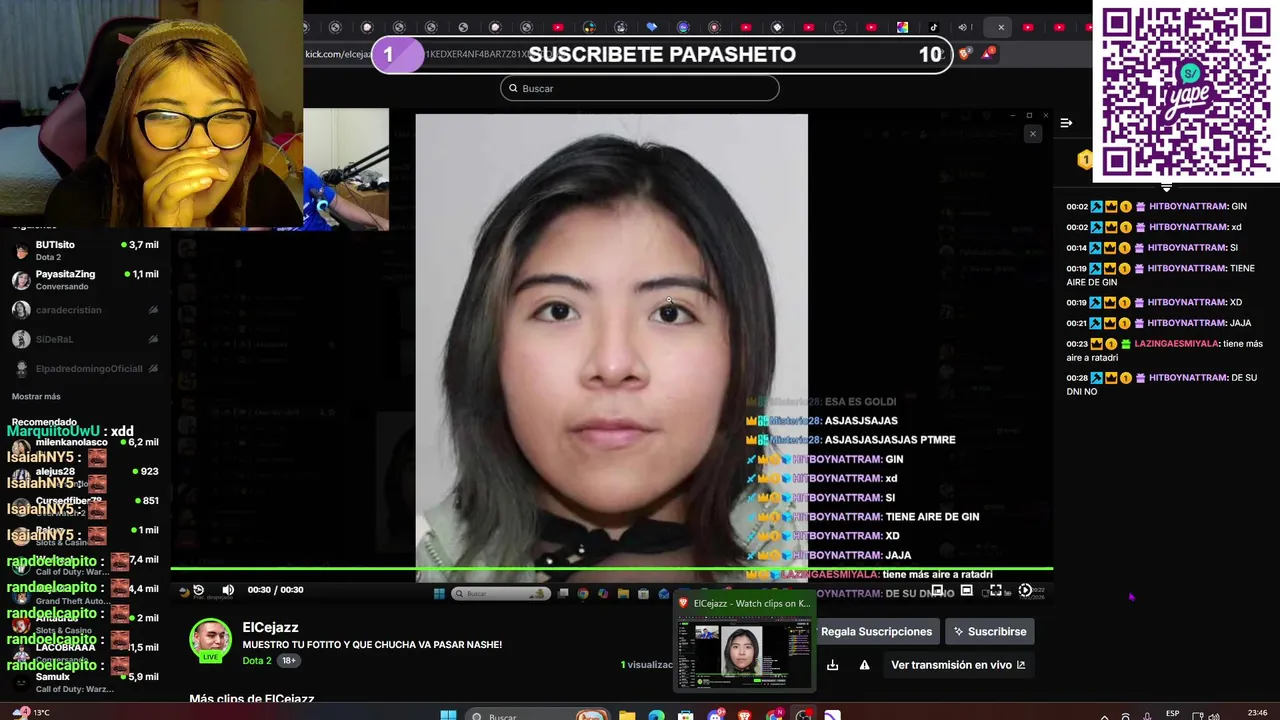Close the inner clip popup with X

(x=1033, y=133)
